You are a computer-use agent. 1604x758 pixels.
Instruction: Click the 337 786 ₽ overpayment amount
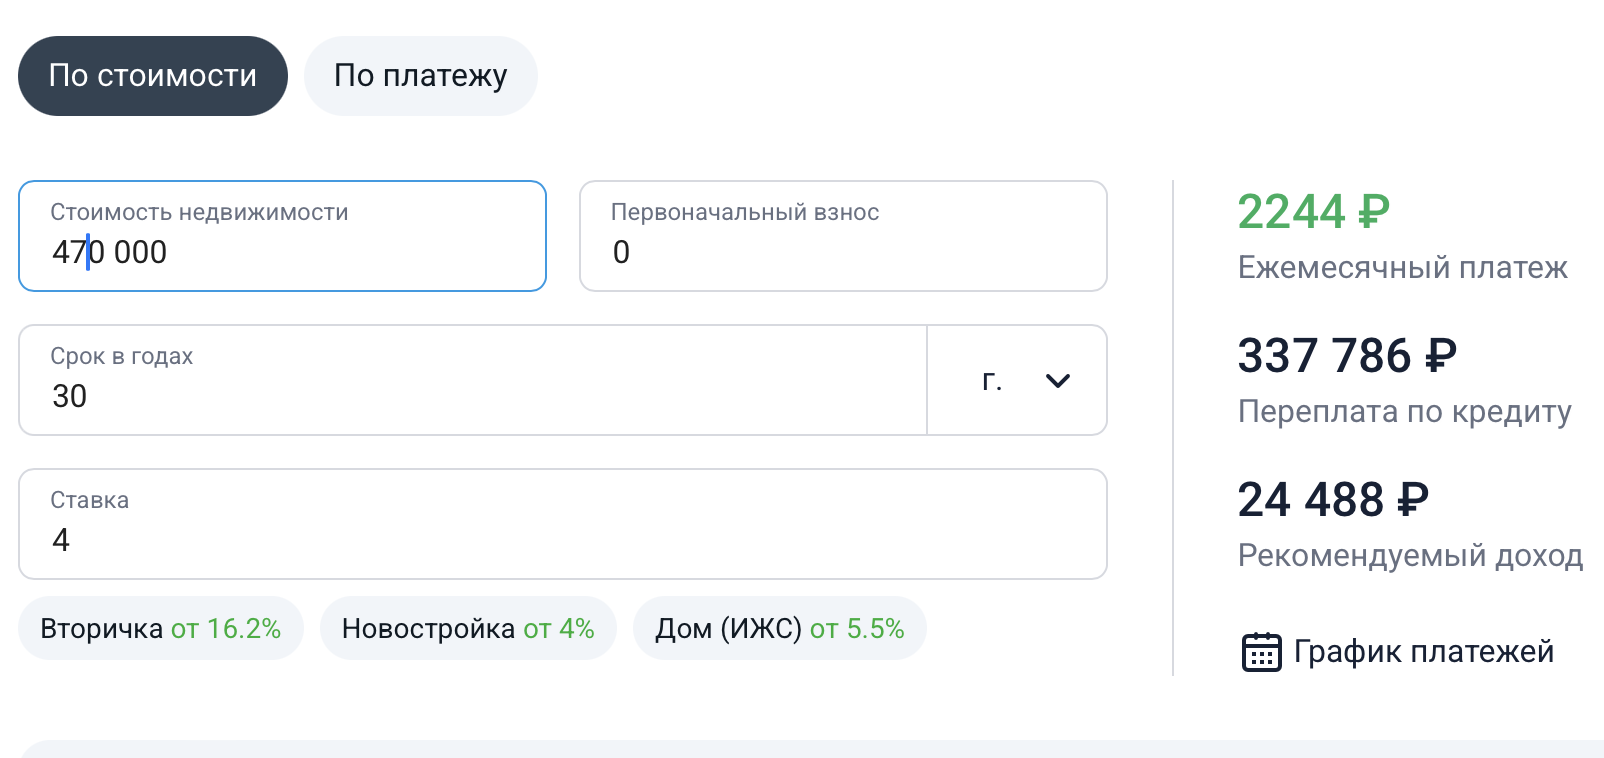click(x=1346, y=356)
